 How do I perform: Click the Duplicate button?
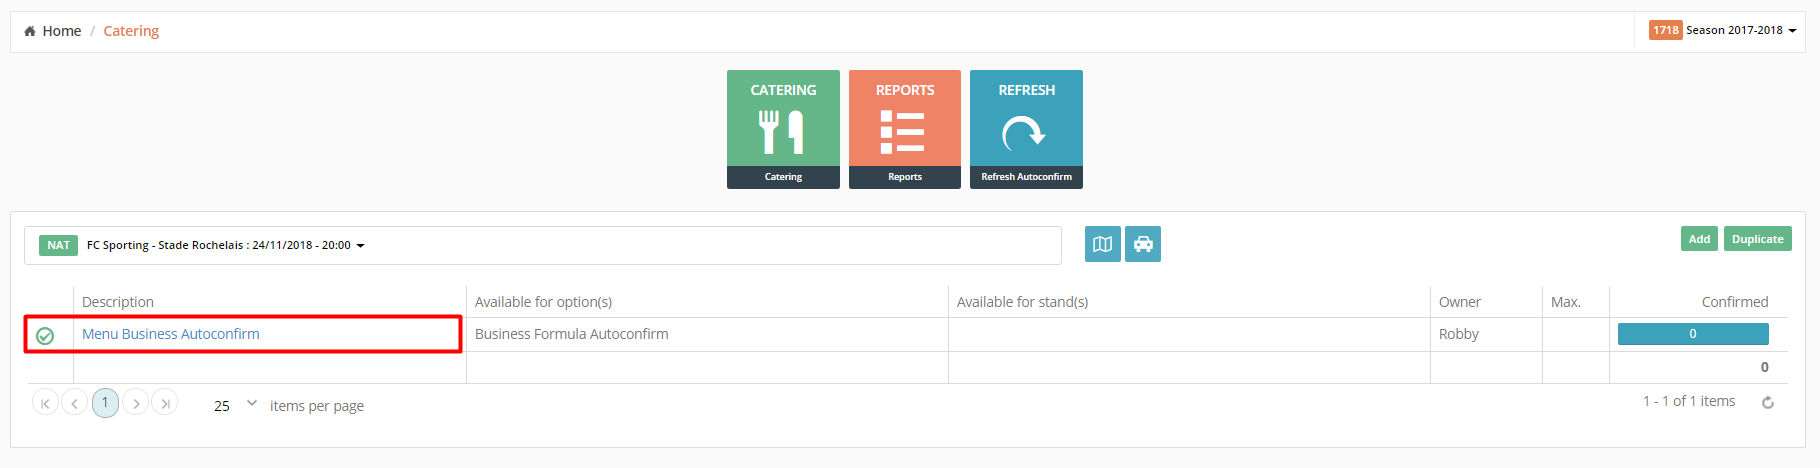click(1757, 239)
